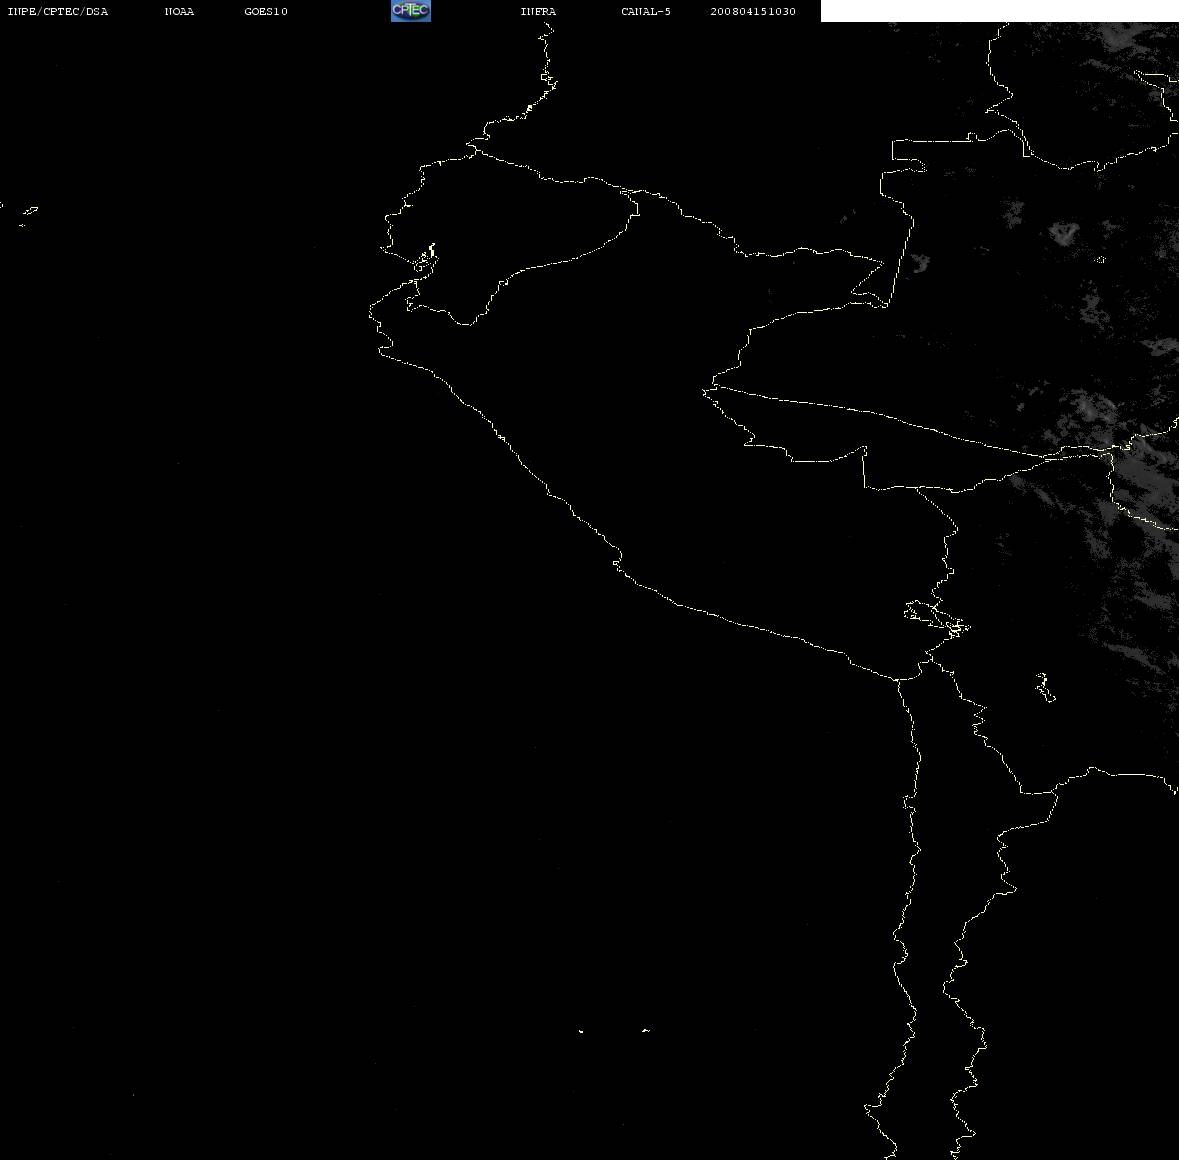
Task: Select Peru's westernmost coastal point
Action: coord(370,312)
